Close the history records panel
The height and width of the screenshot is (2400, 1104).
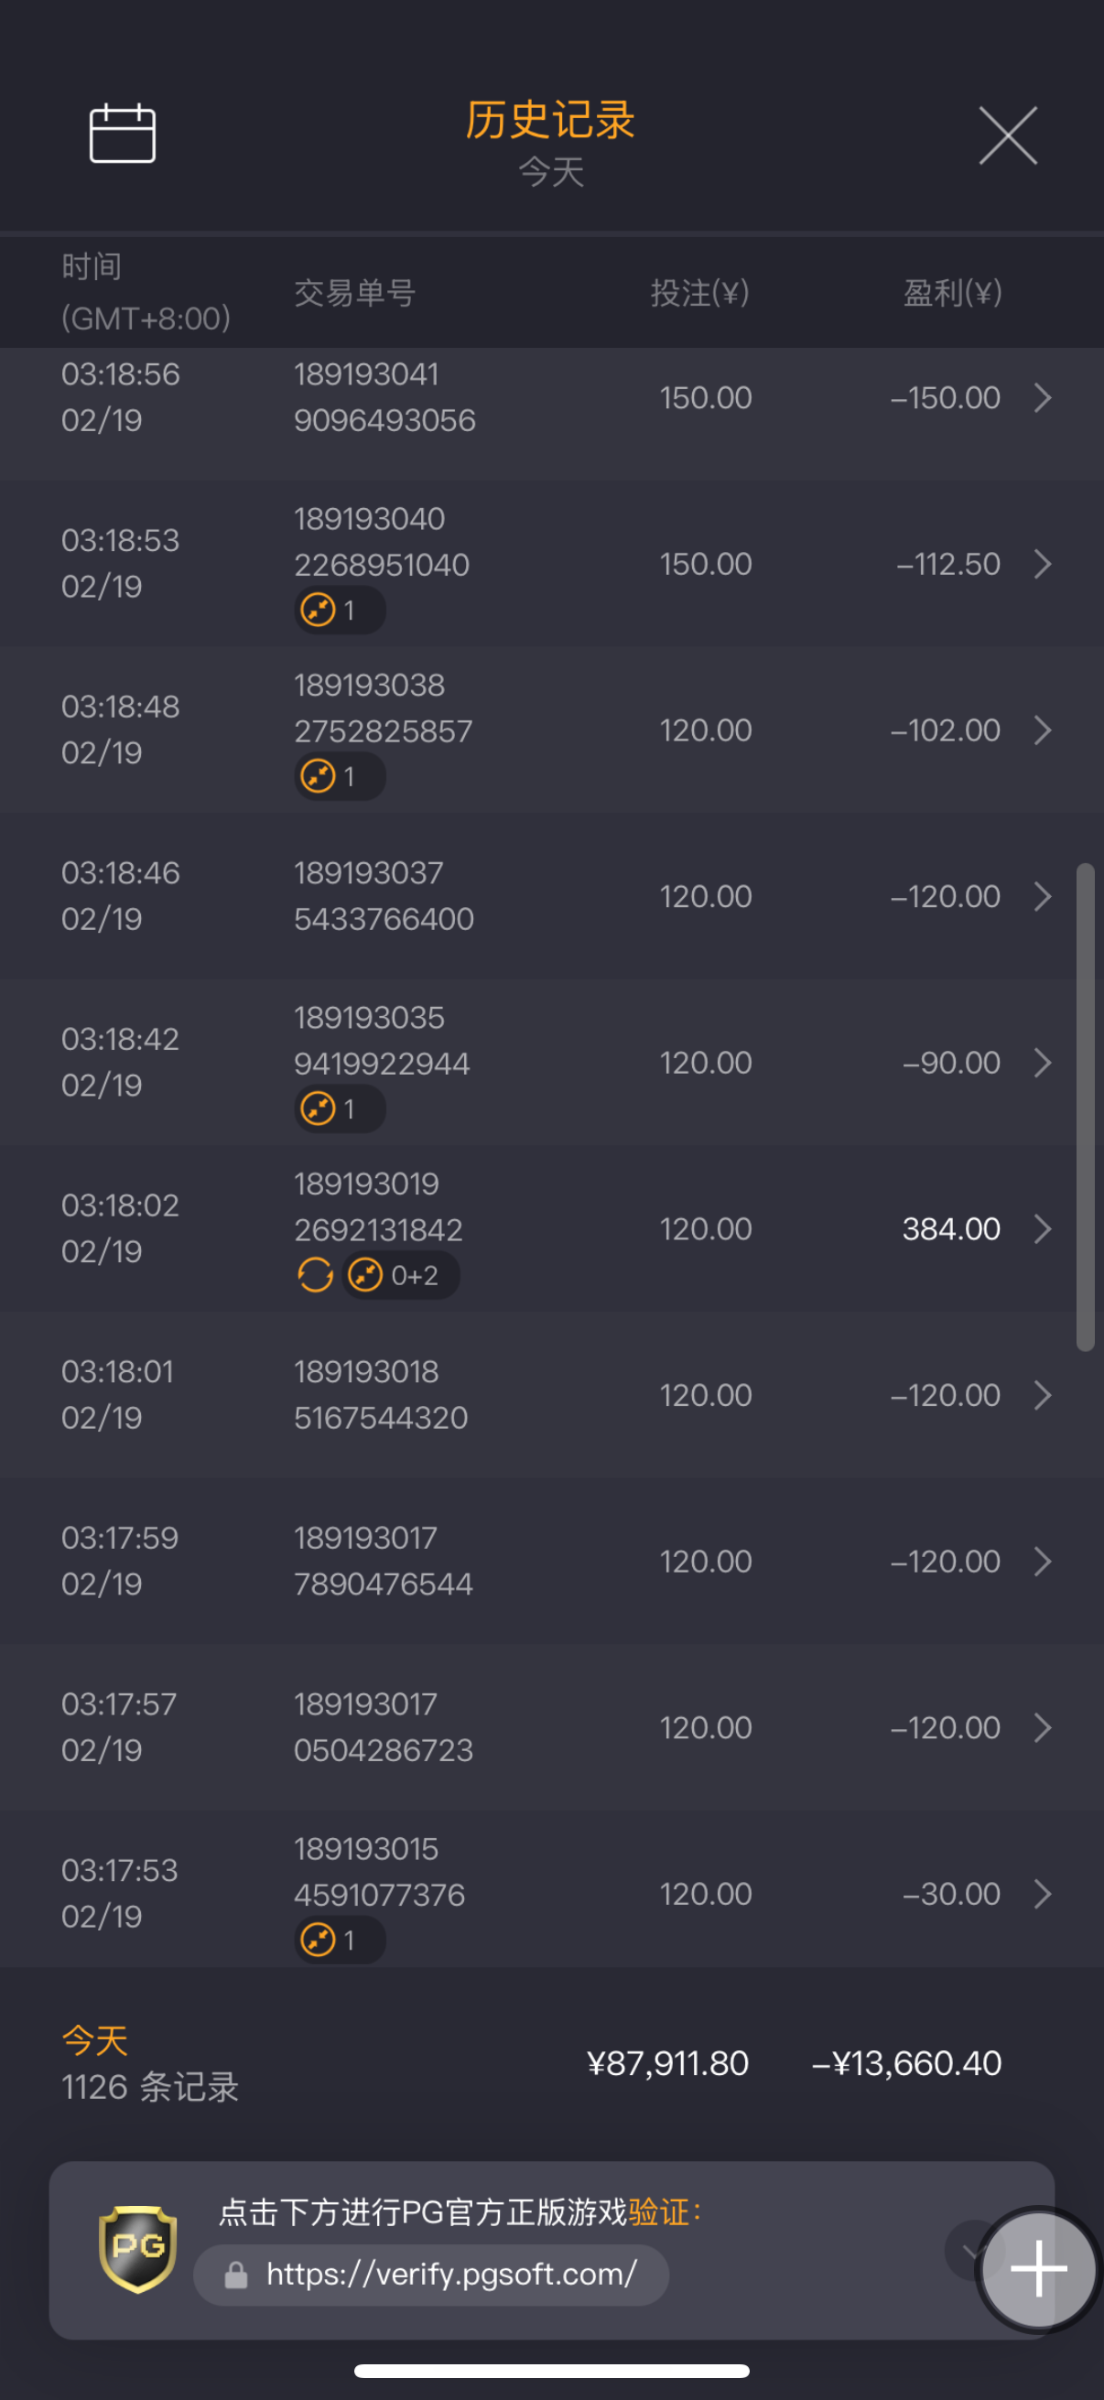(1007, 135)
